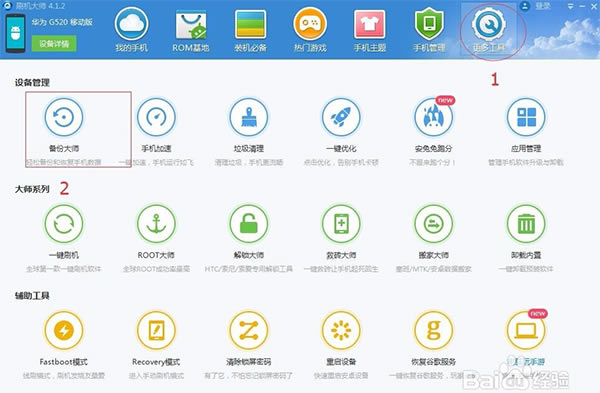Screen dimensions: 600x393
Task: Click 重启设备 restart icon
Action: click(x=341, y=331)
